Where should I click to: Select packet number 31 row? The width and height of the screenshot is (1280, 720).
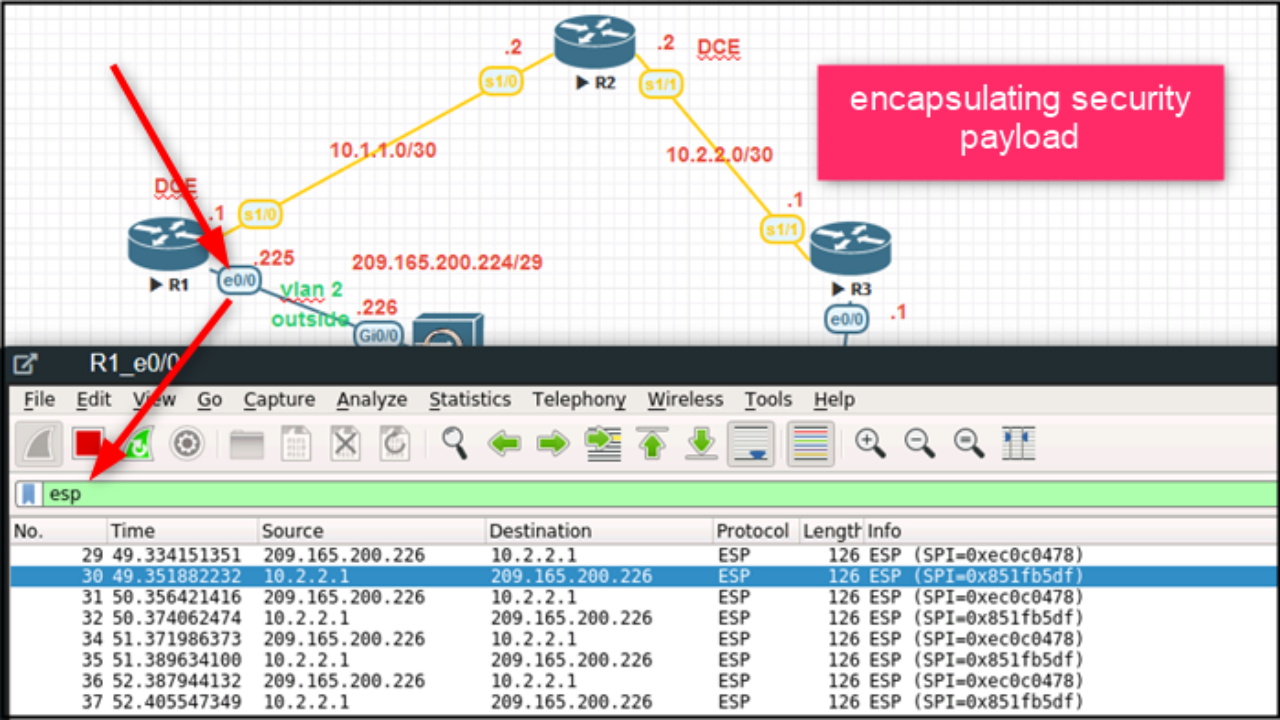click(x=643, y=597)
